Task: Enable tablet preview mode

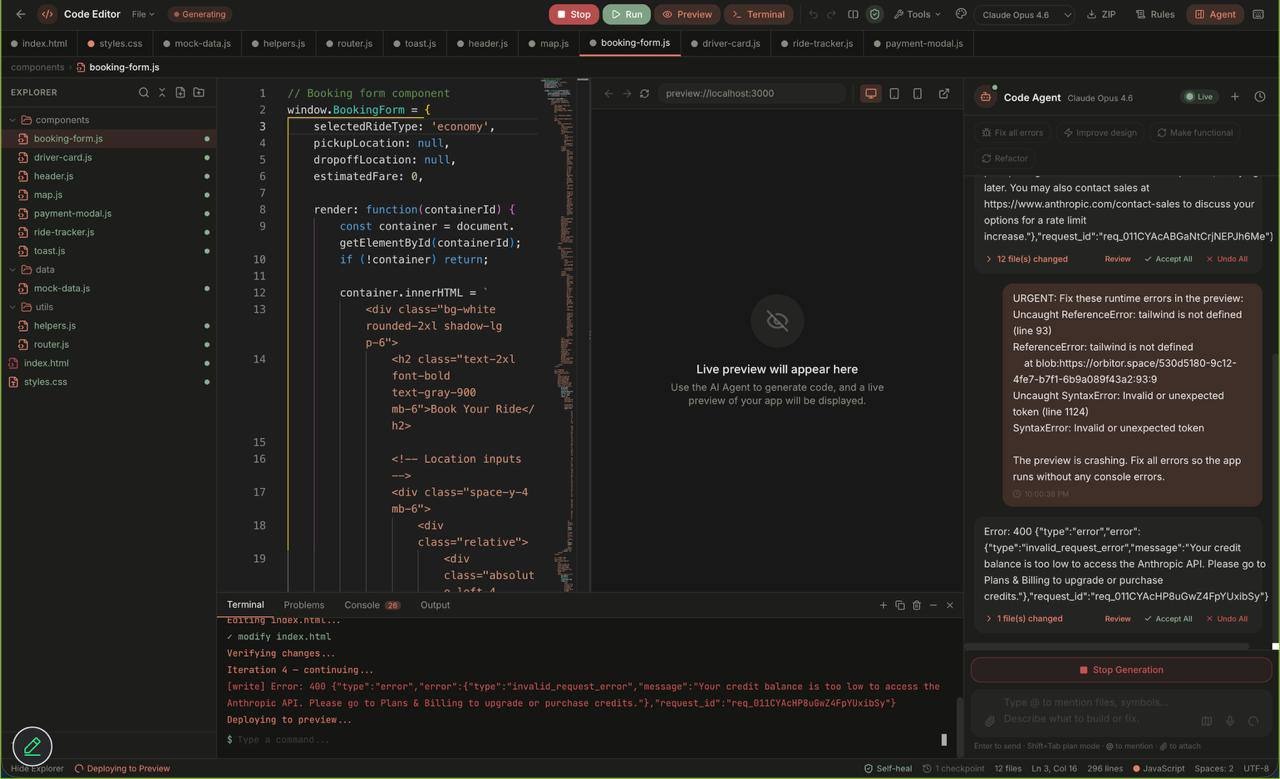Action: point(893,93)
